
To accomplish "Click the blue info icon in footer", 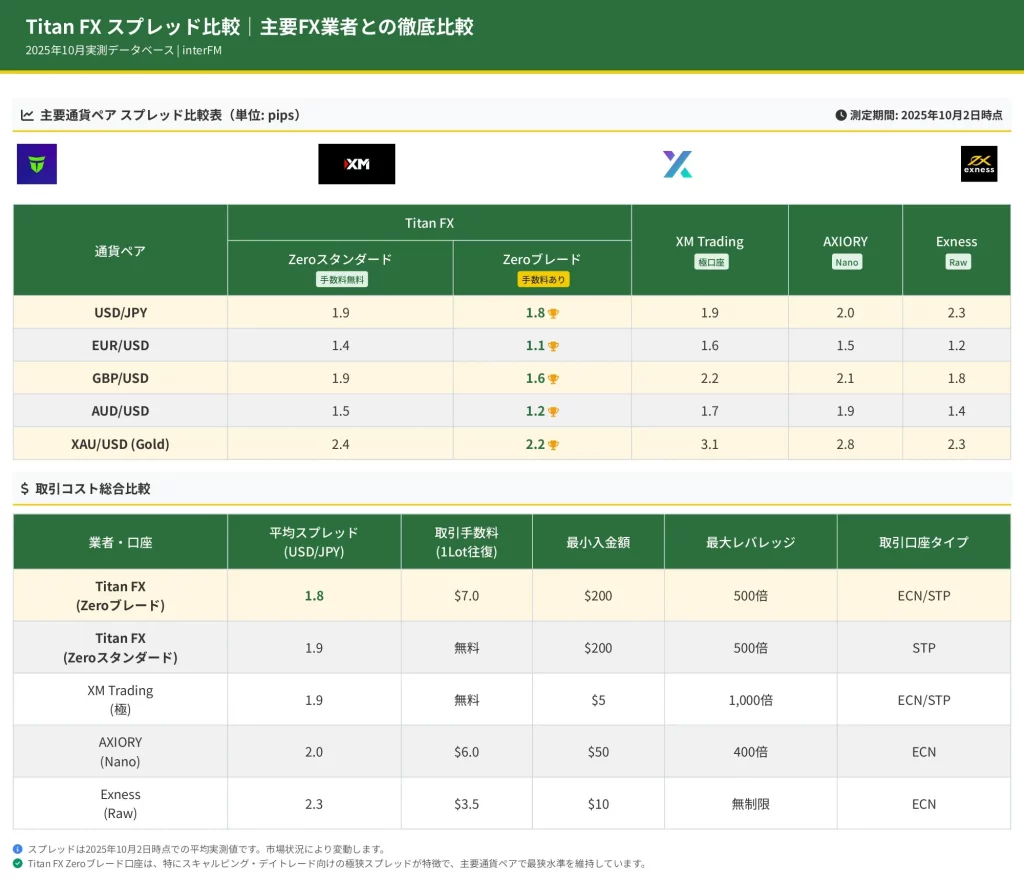I will (18, 849).
